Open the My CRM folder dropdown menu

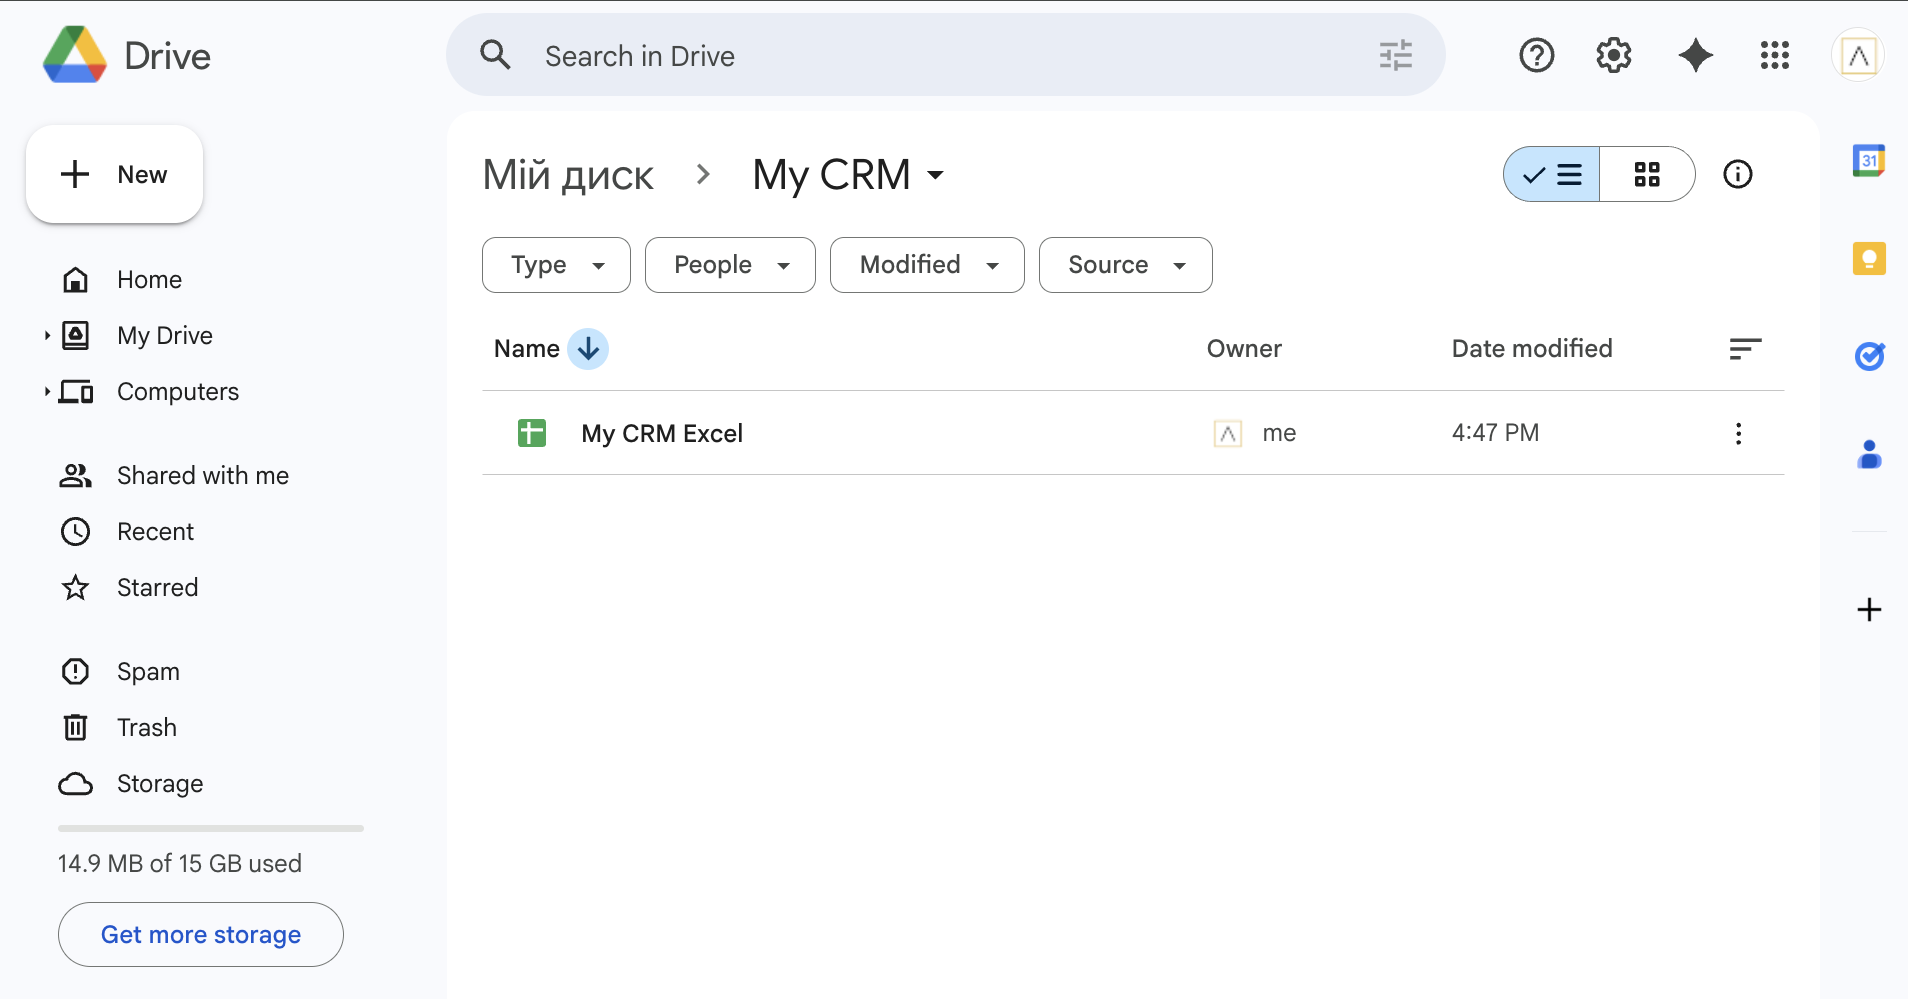click(848, 175)
